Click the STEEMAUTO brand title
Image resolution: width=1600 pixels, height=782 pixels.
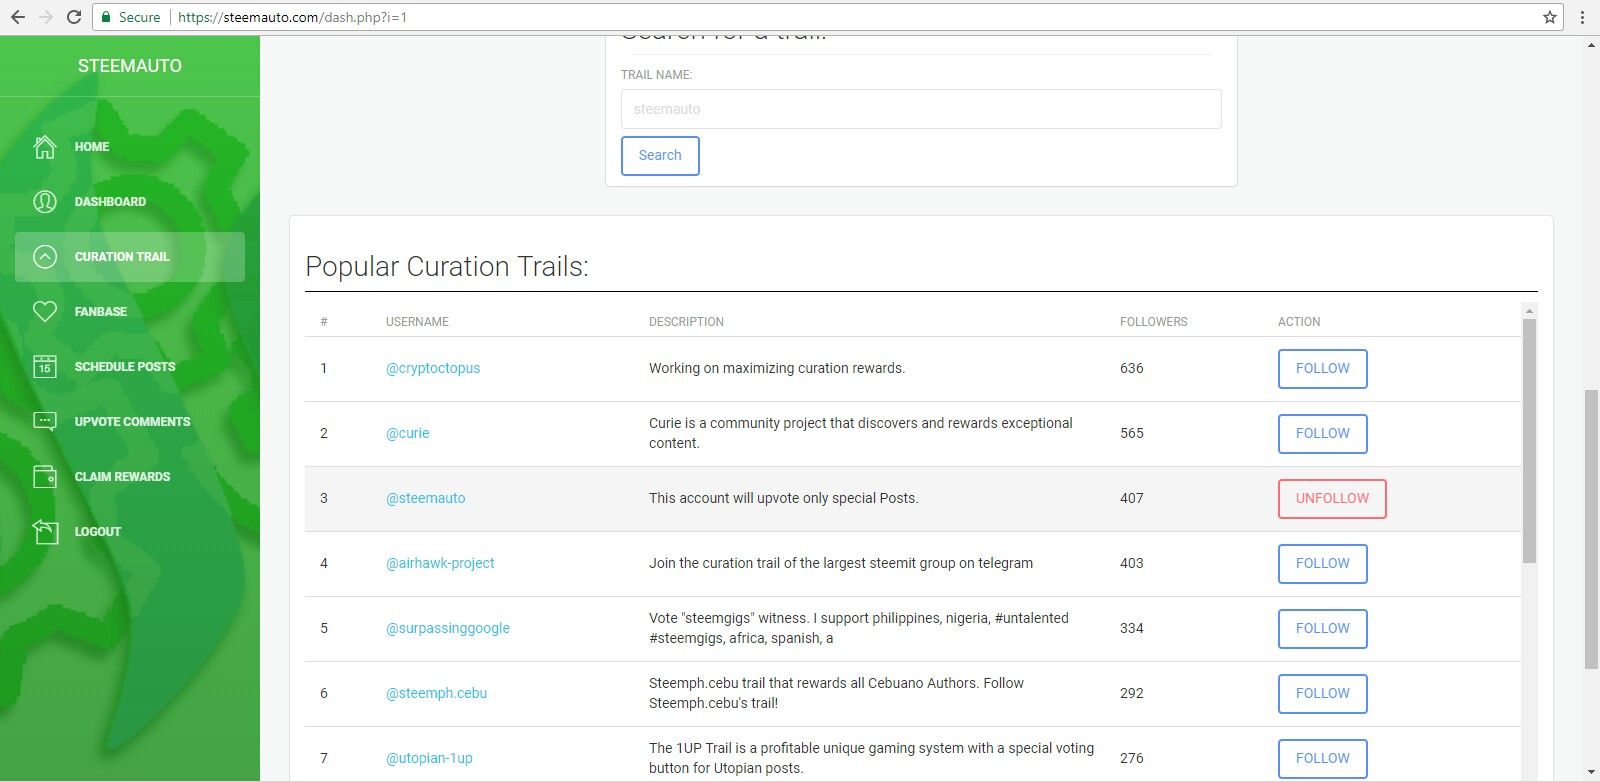pos(130,66)
